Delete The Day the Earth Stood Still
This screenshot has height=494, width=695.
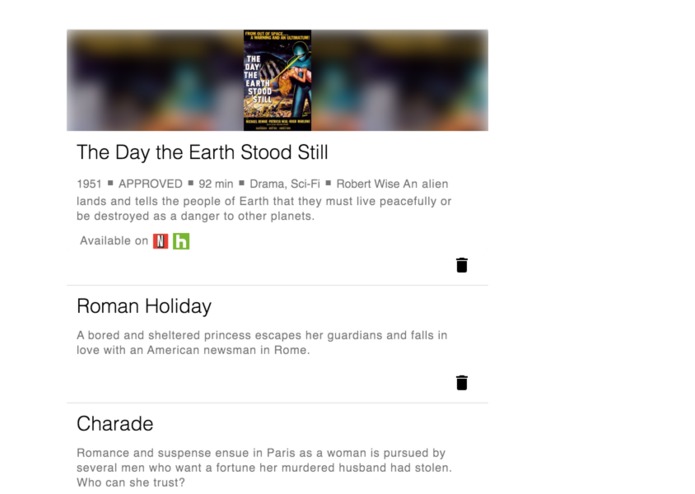462,265
